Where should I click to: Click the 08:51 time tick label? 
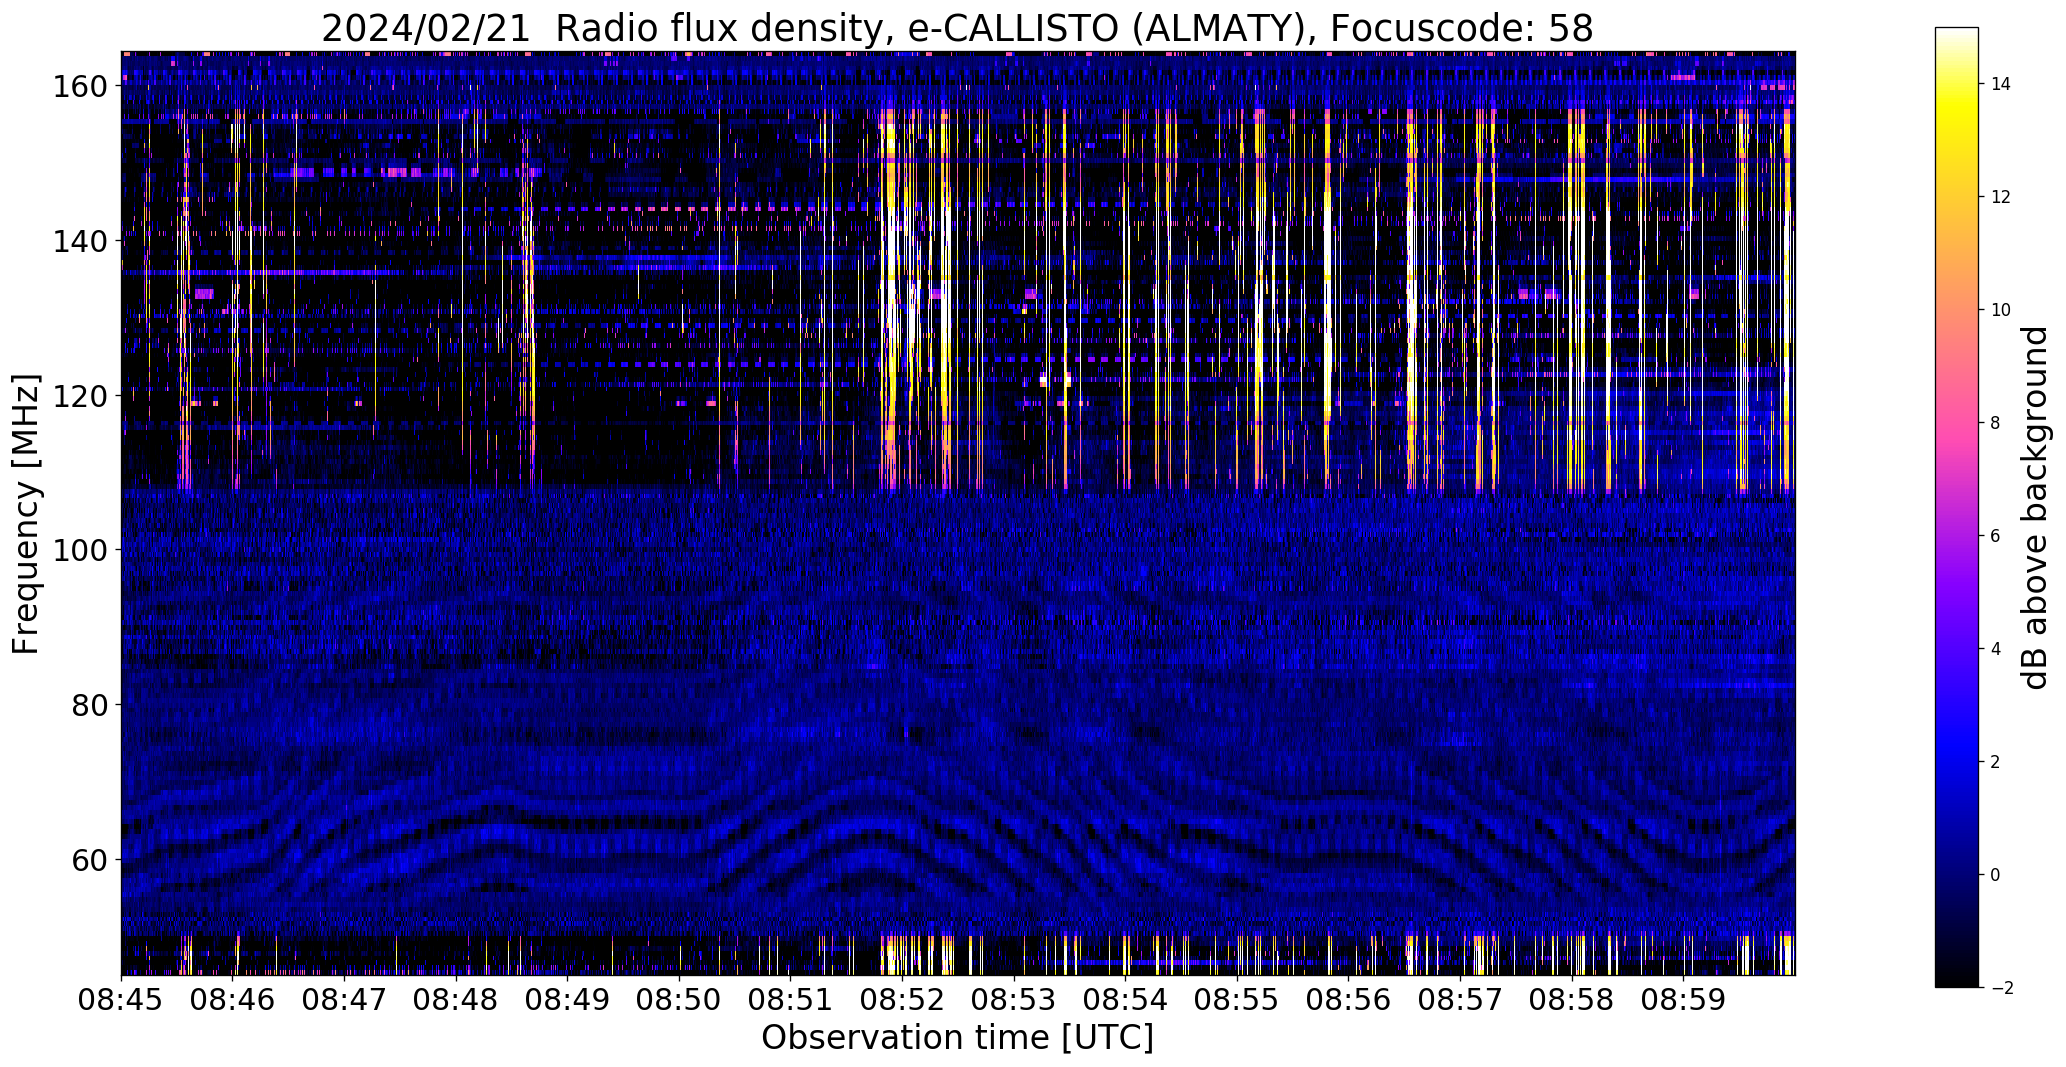pyautogui.click(x=791, y=1001)
